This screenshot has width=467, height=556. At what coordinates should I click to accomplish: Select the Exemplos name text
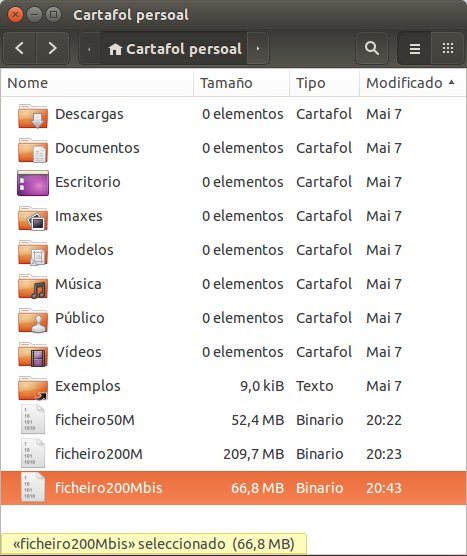[x=88, y=387]
